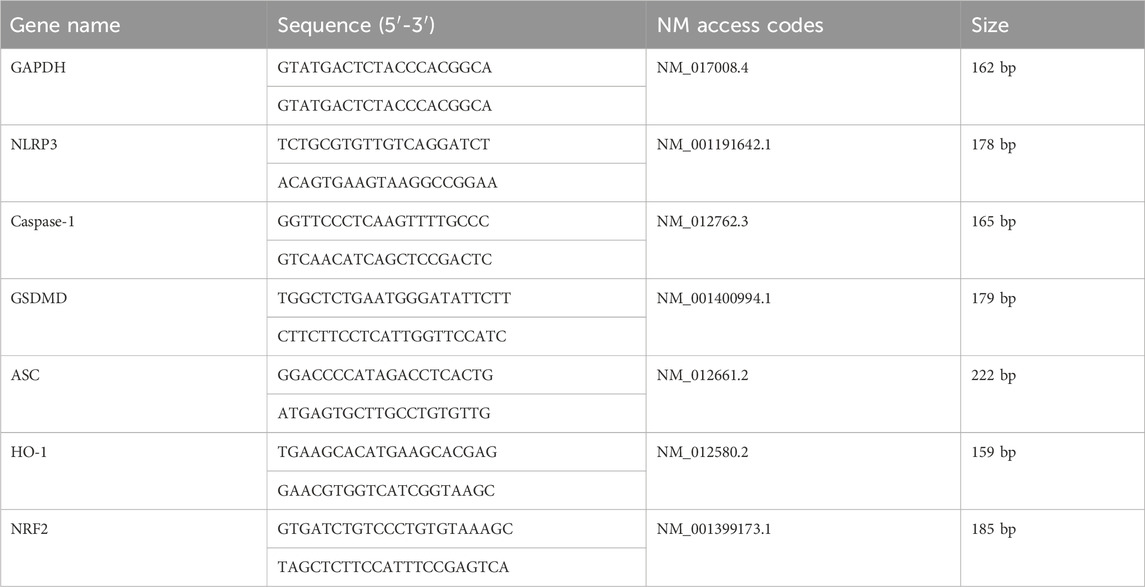1145x587 pixels.
Task: Click the Gene name column header
Action: [64, 25]
